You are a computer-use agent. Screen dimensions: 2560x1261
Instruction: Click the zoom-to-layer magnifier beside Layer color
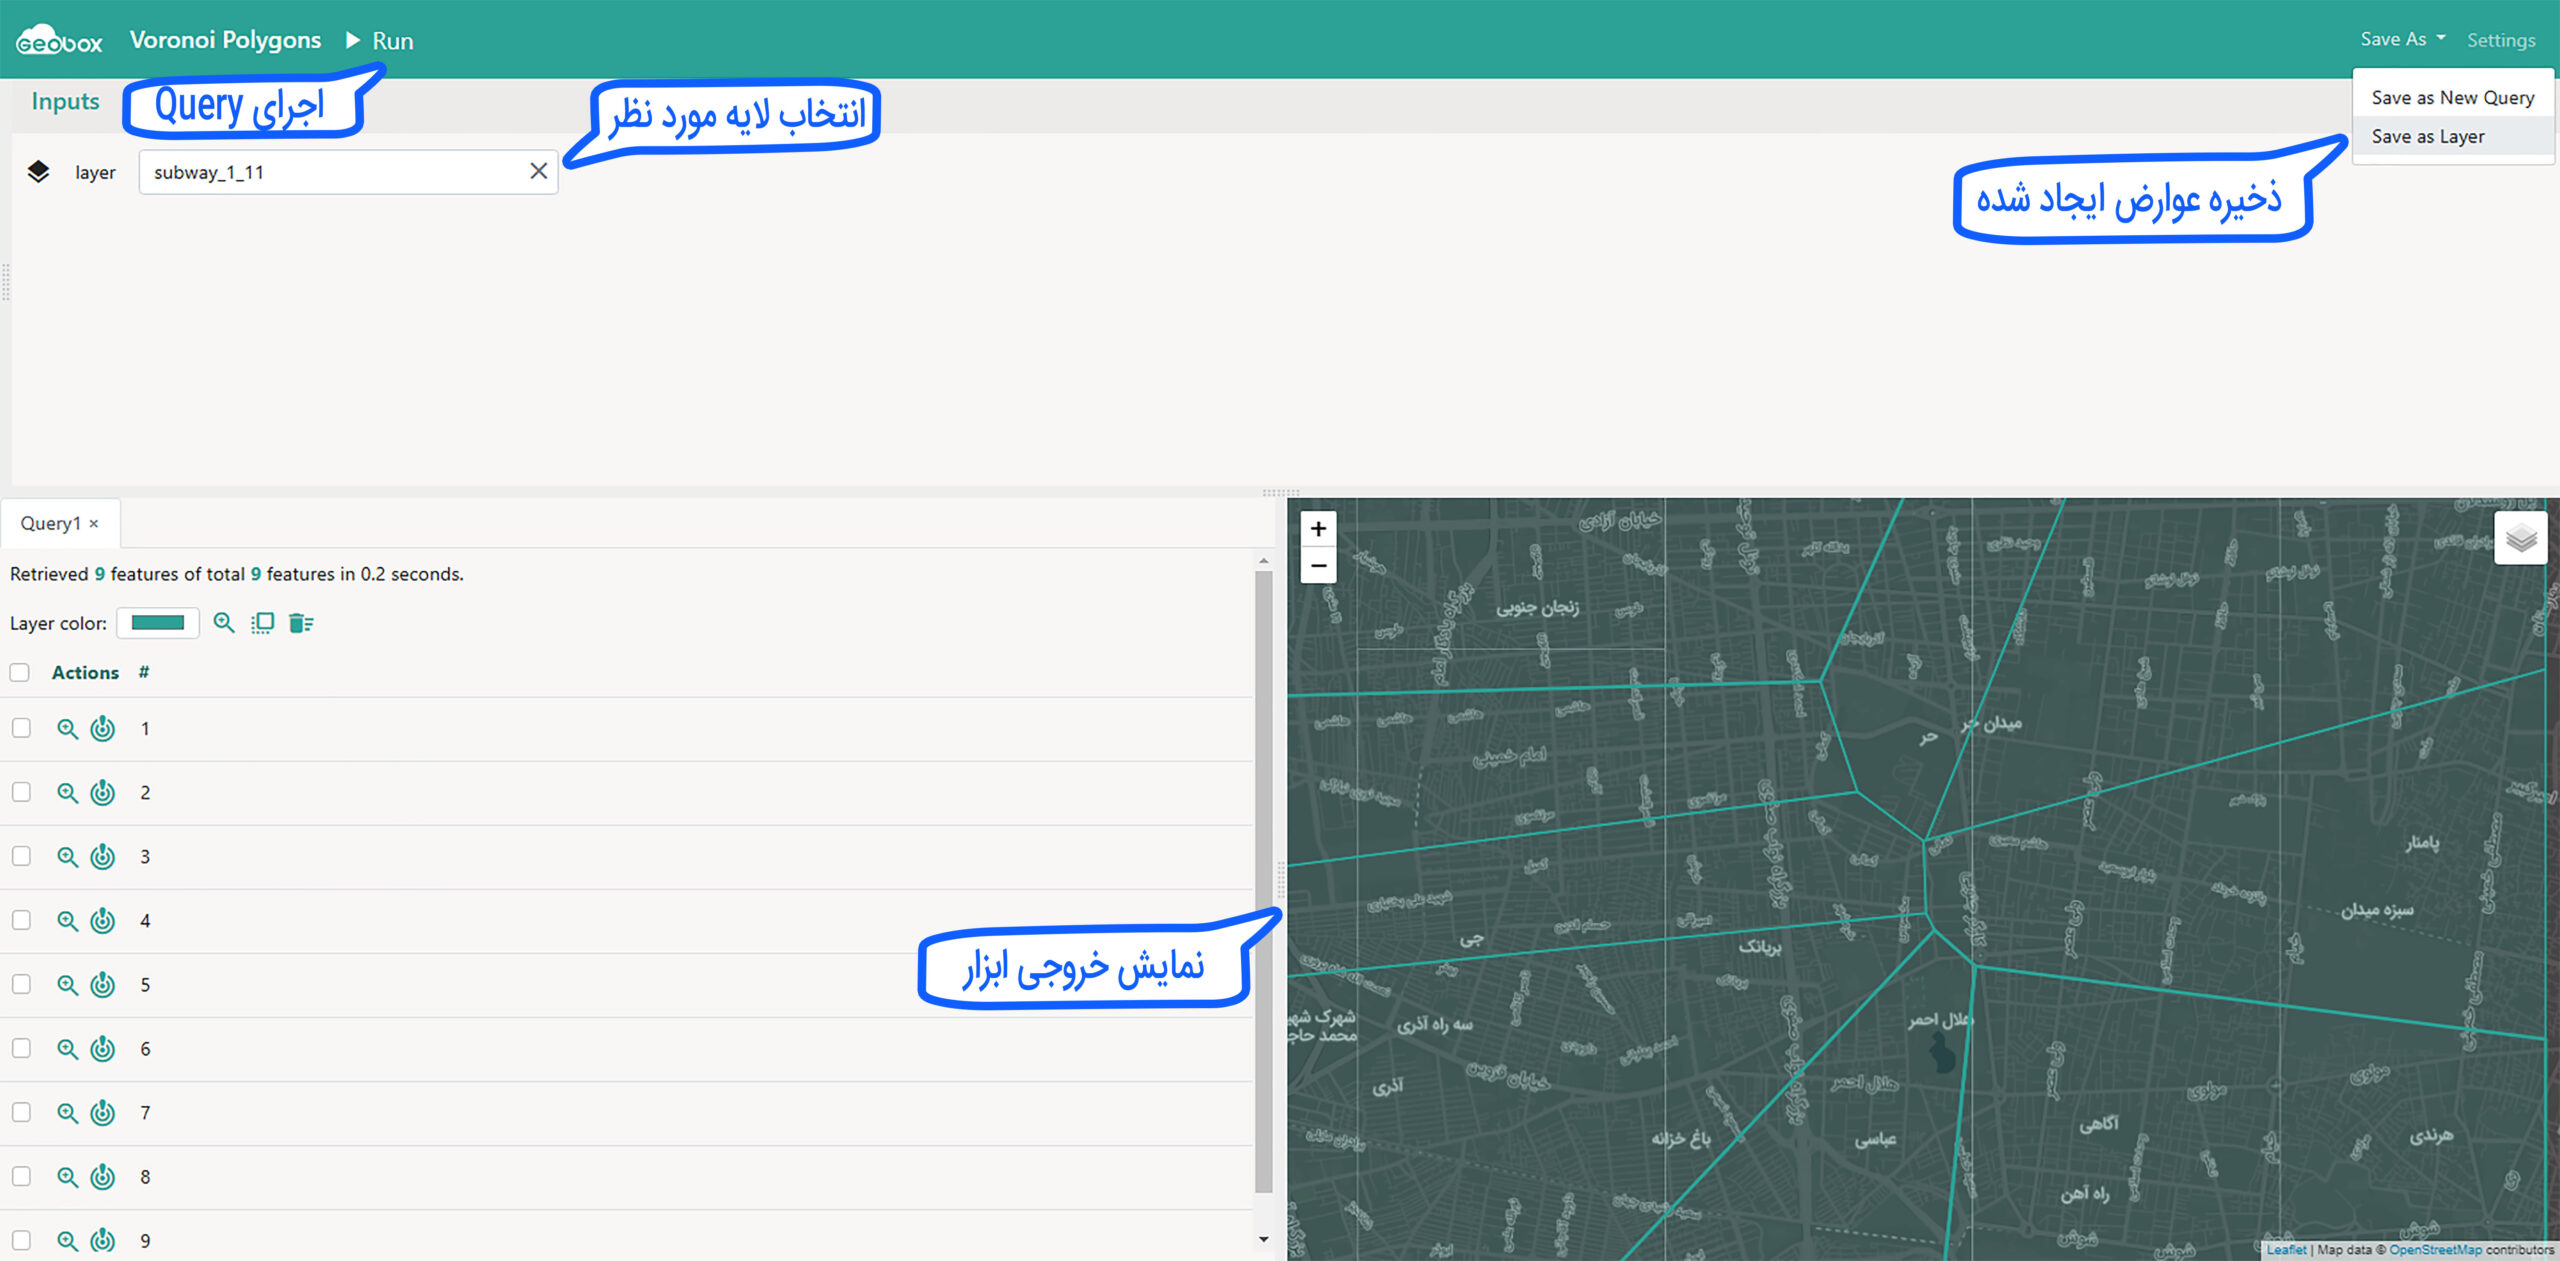coord(224,623)
